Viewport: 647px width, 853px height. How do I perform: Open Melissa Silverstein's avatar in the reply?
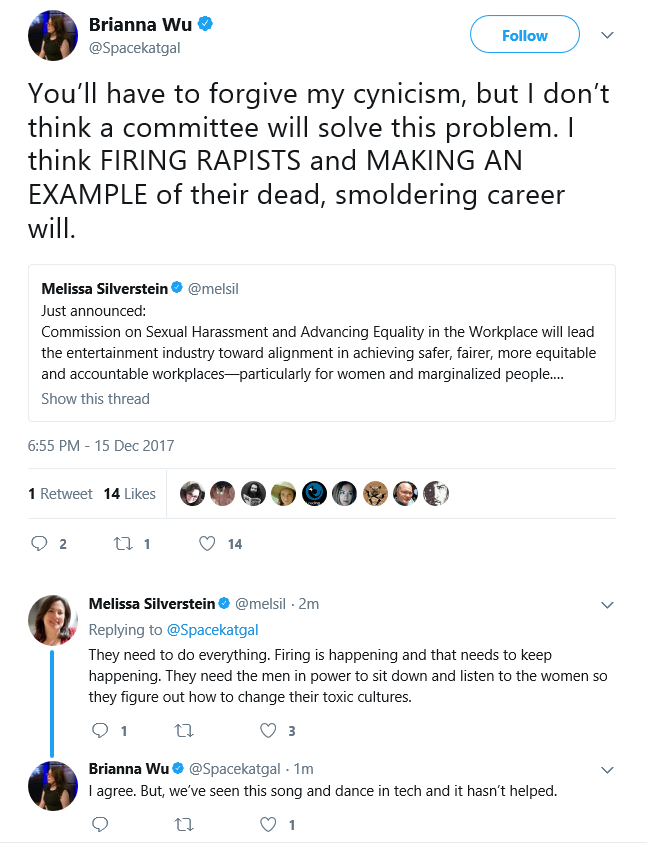53,620
